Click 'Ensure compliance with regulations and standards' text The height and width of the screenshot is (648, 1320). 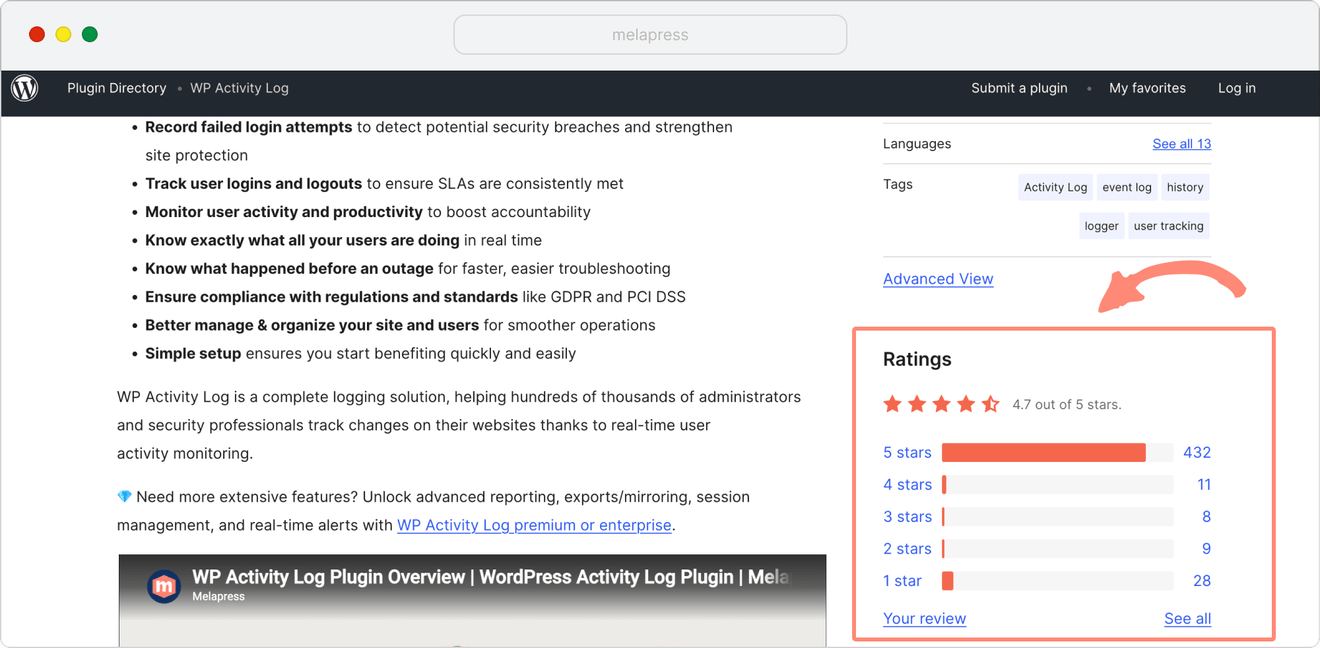pyautogui.click(x=332, y=297)
